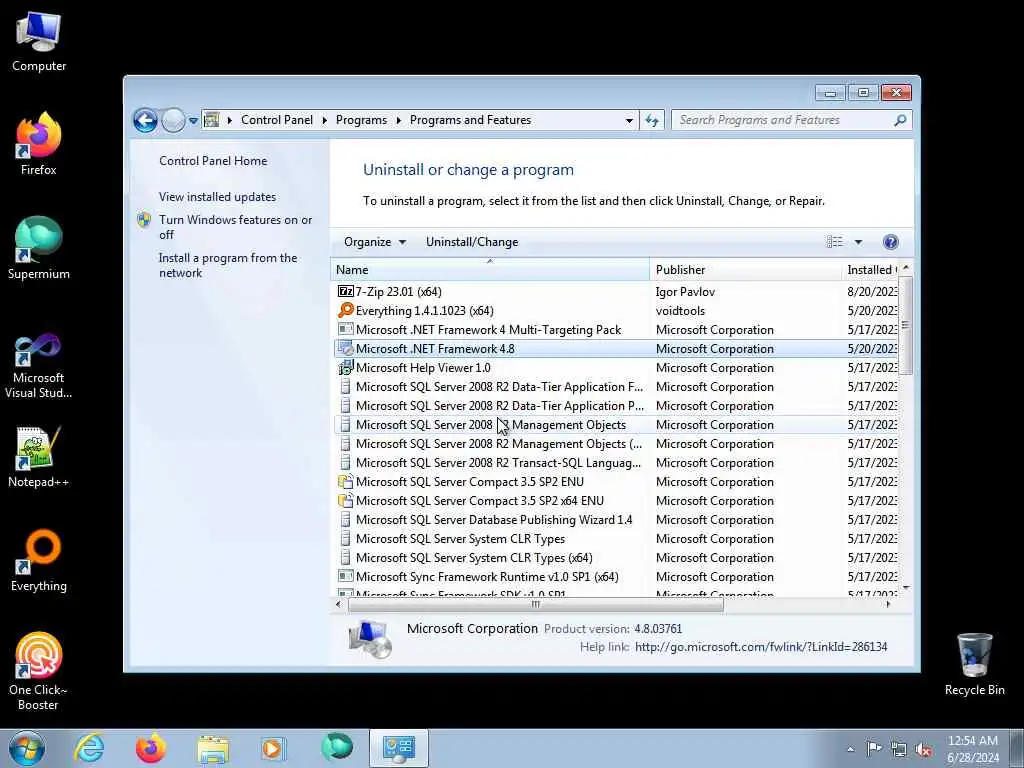Click Programs and Features breadcrumb
This screenshot has height=768, width=1024.
coord(471,120)
